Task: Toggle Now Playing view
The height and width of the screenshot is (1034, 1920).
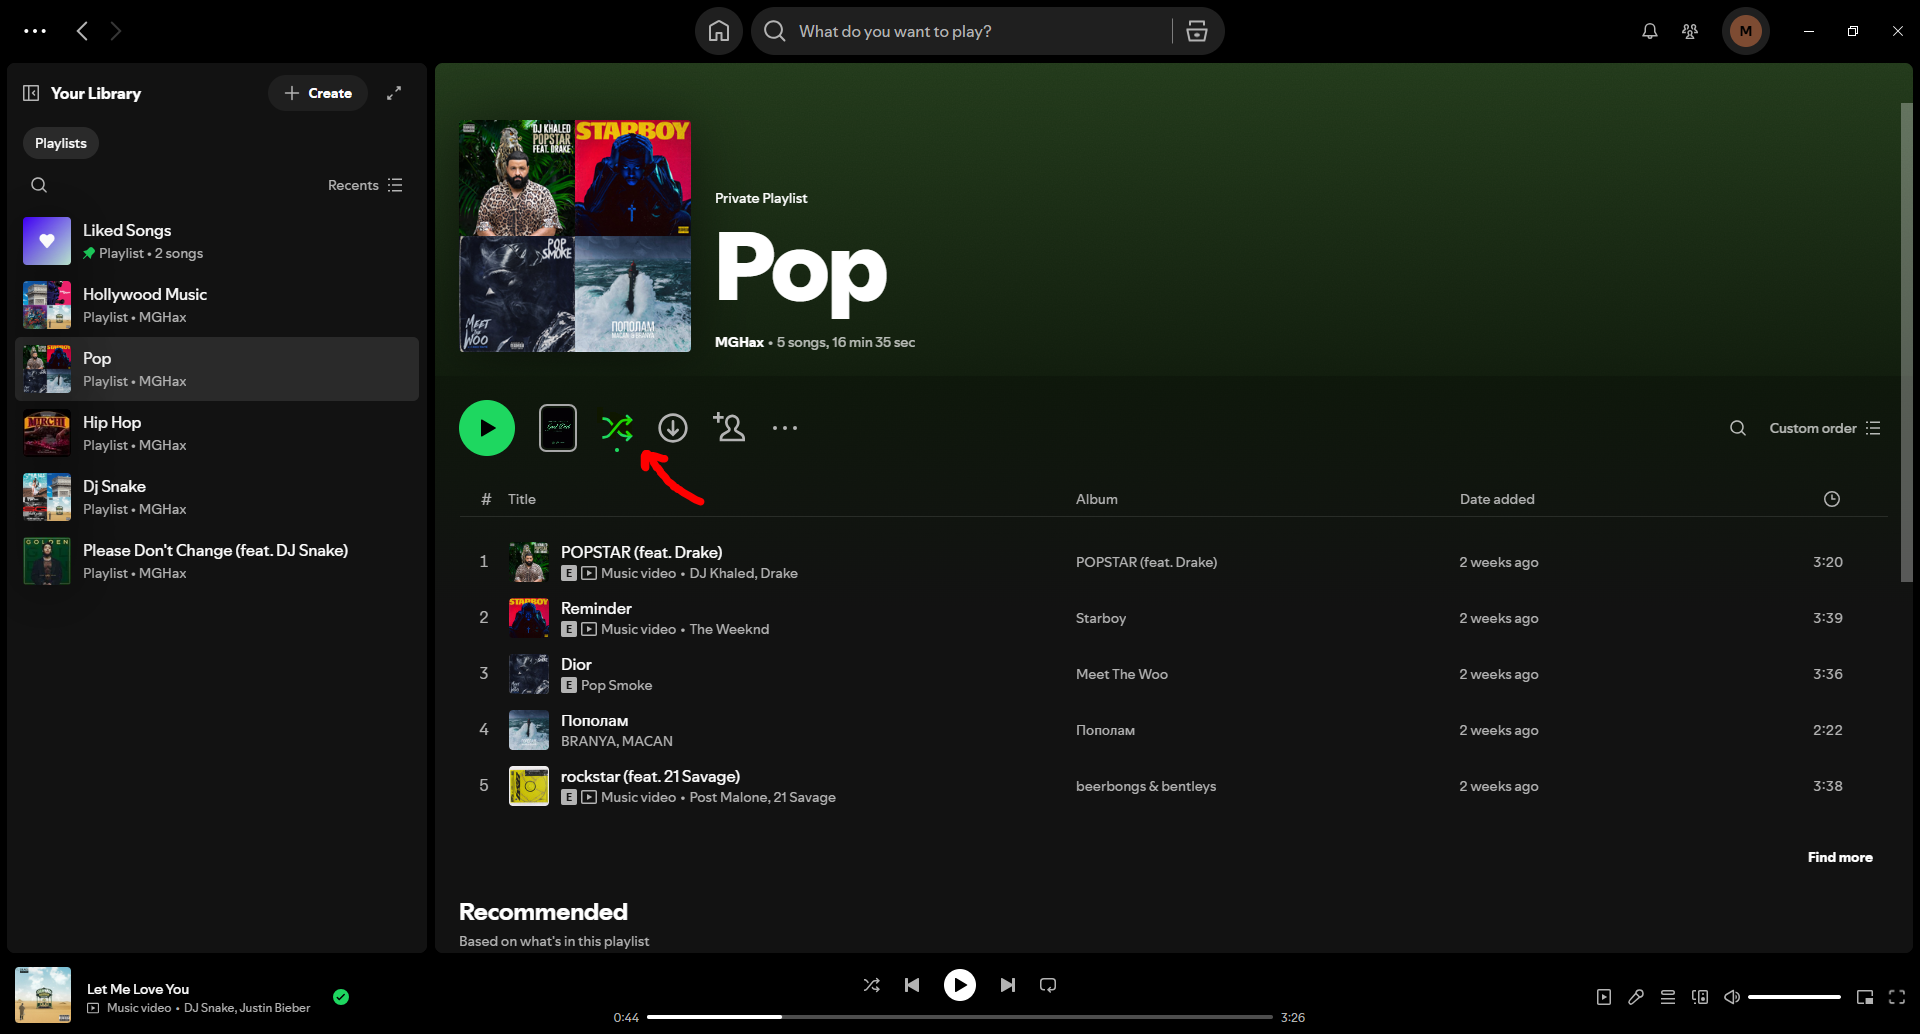Action: 1604,997
